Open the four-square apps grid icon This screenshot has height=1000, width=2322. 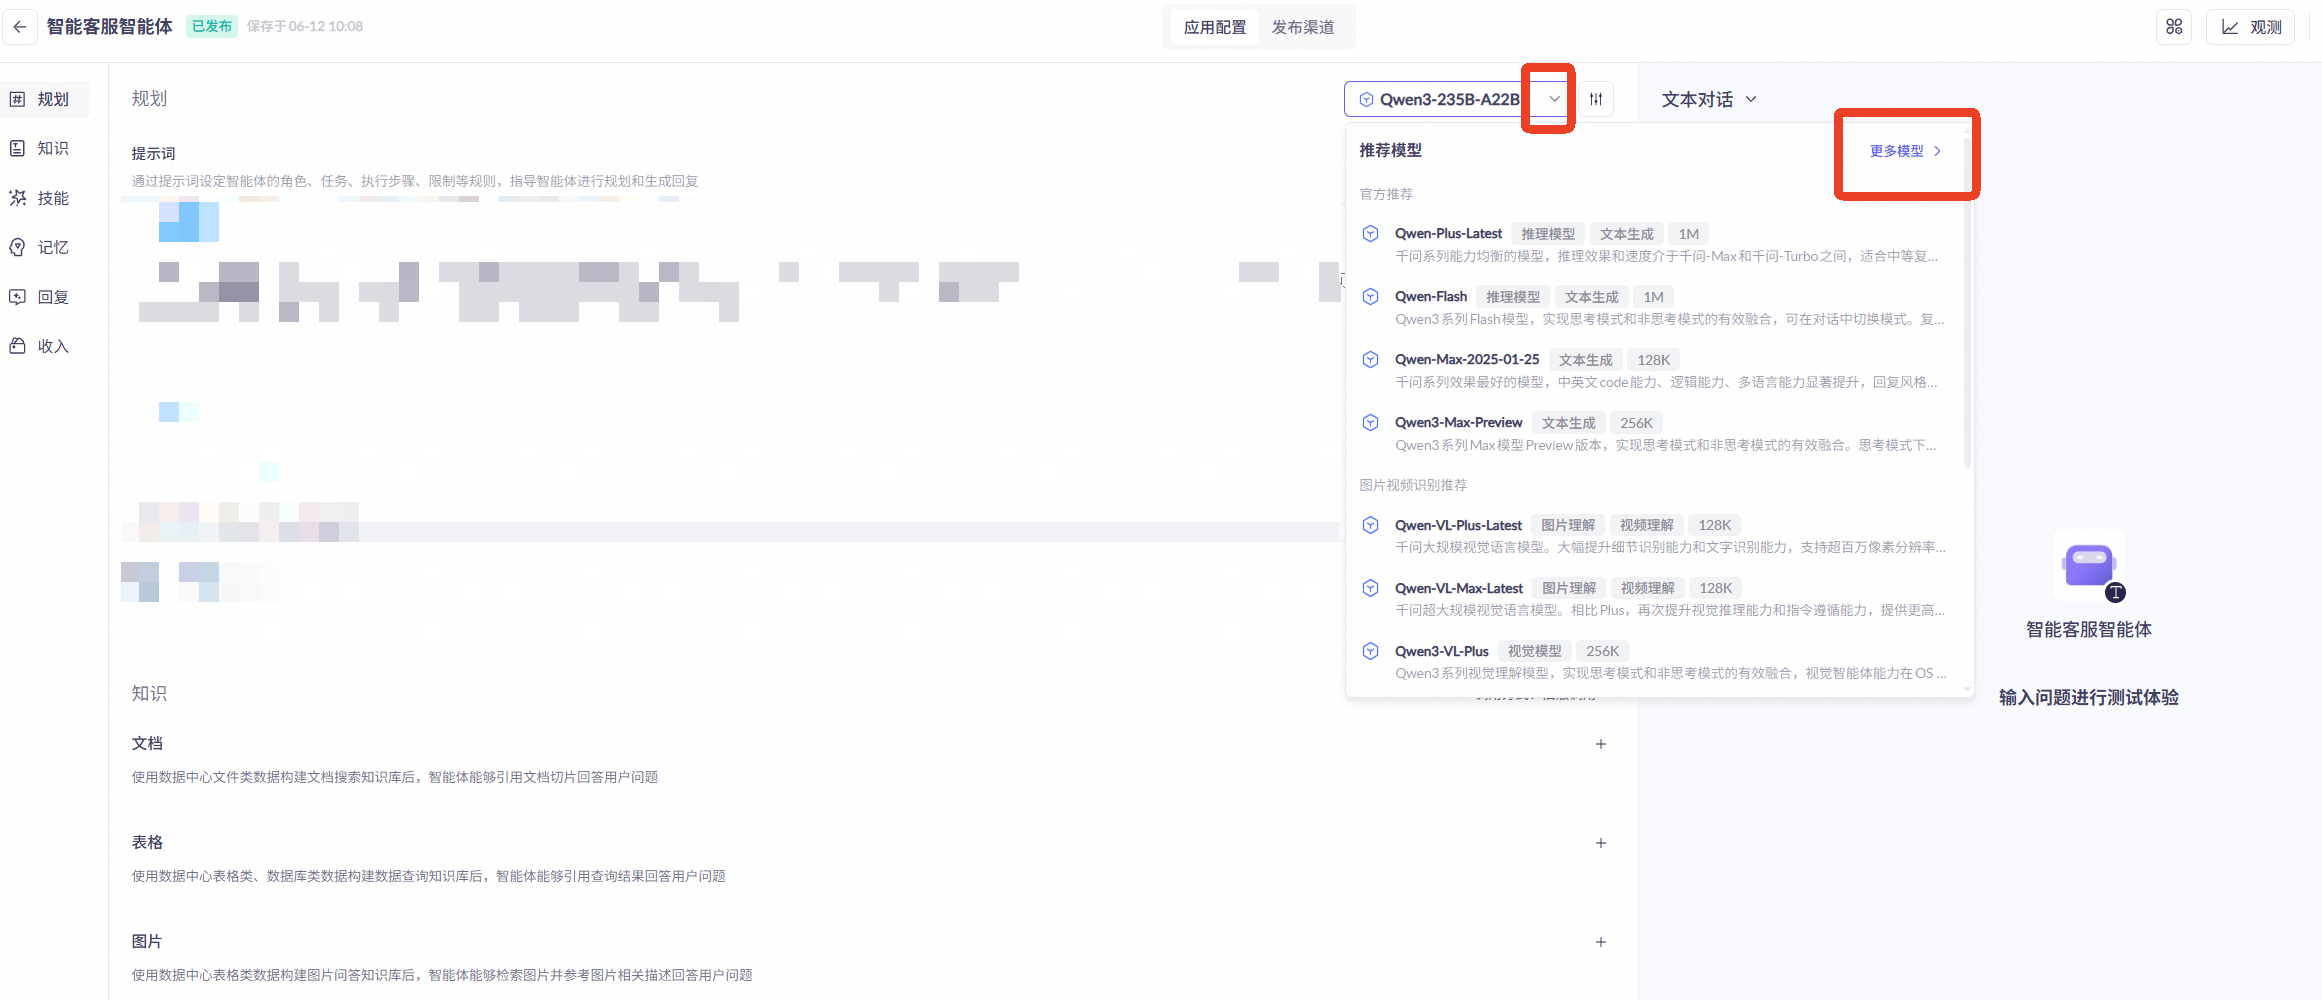pos(2174,27)
